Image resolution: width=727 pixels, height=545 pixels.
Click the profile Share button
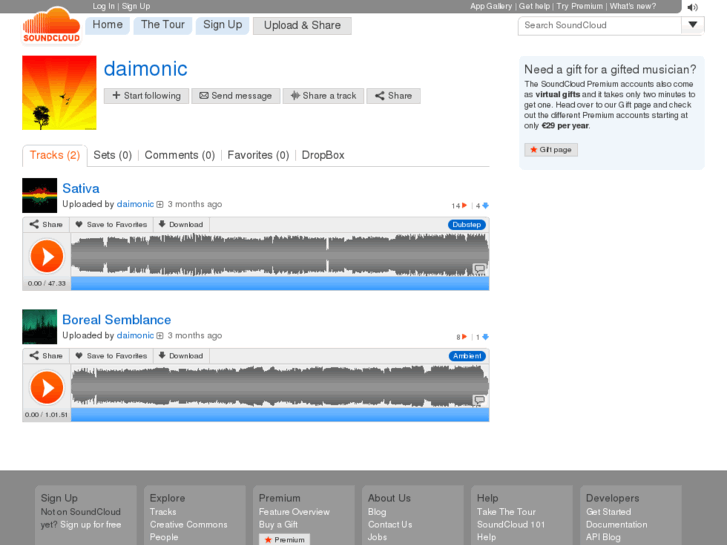[394, 96]
